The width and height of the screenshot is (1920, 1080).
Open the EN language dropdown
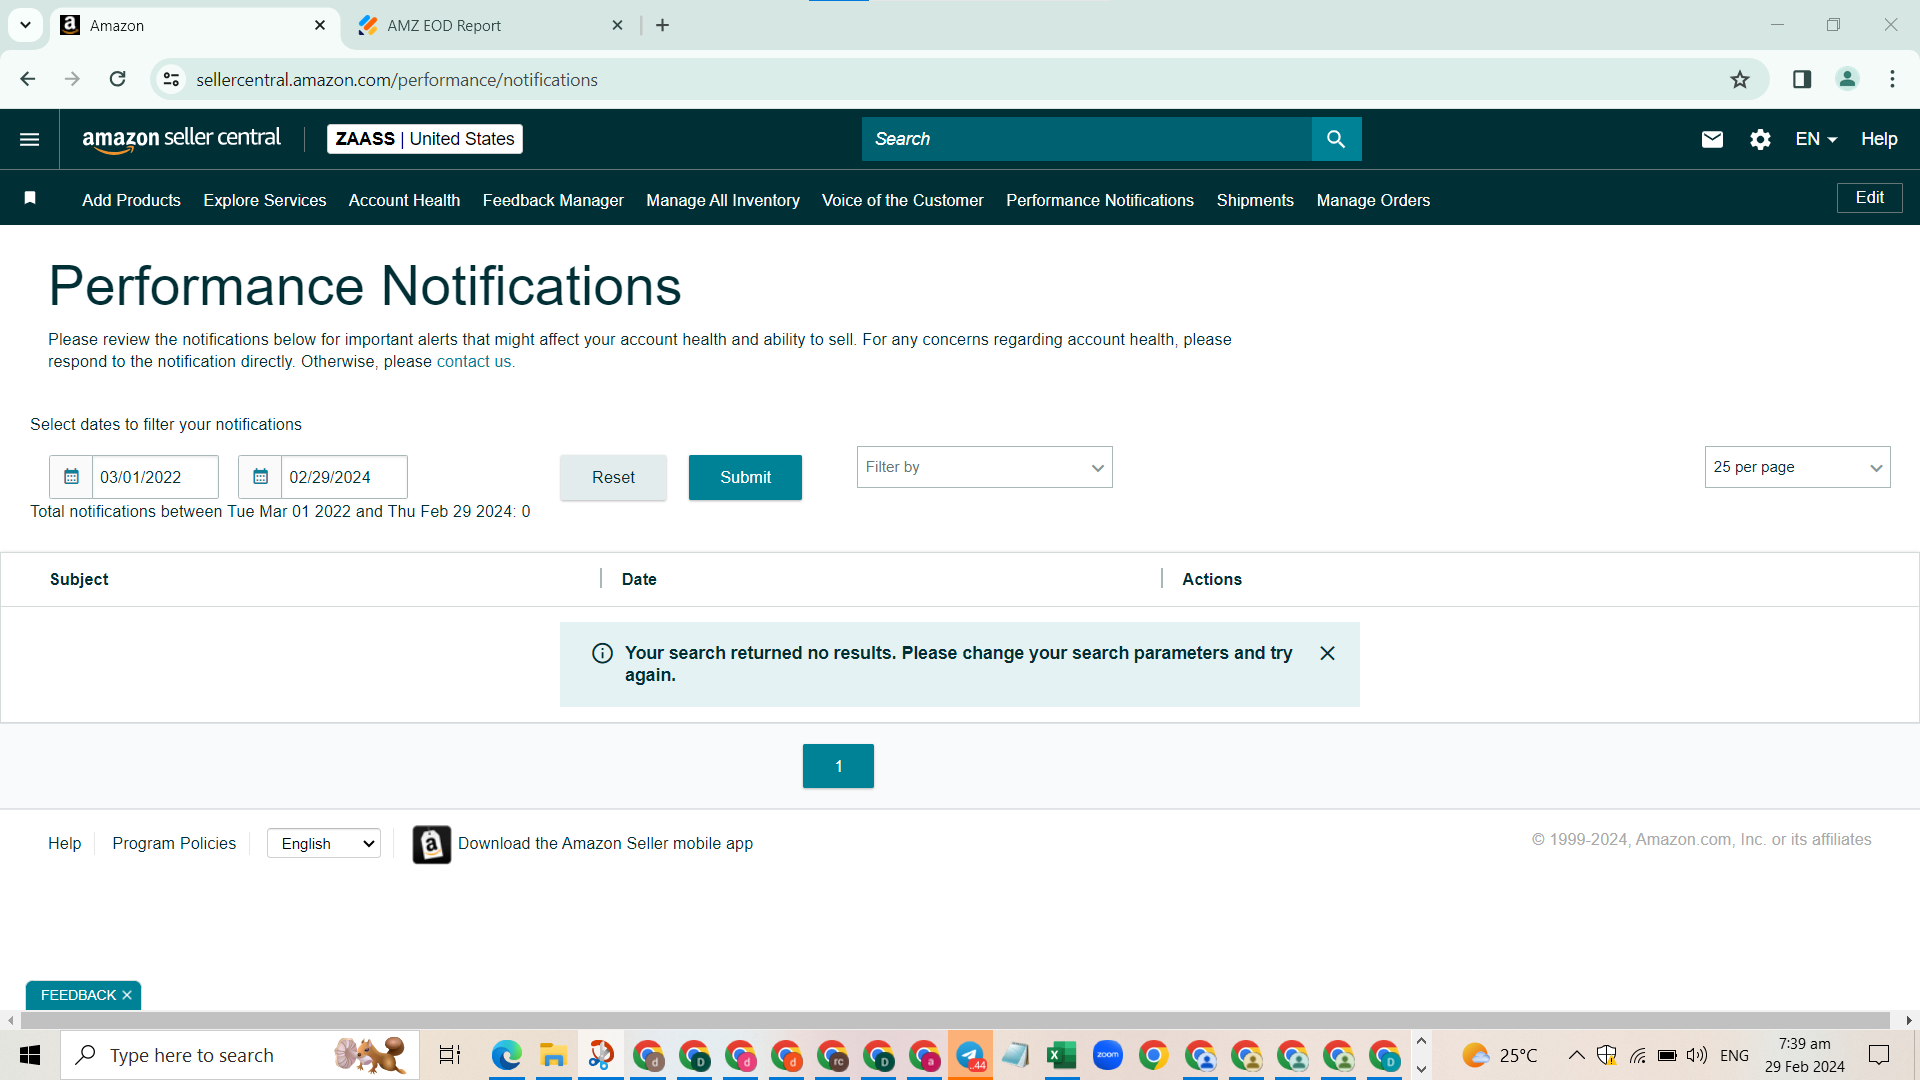pos(1816,139)
